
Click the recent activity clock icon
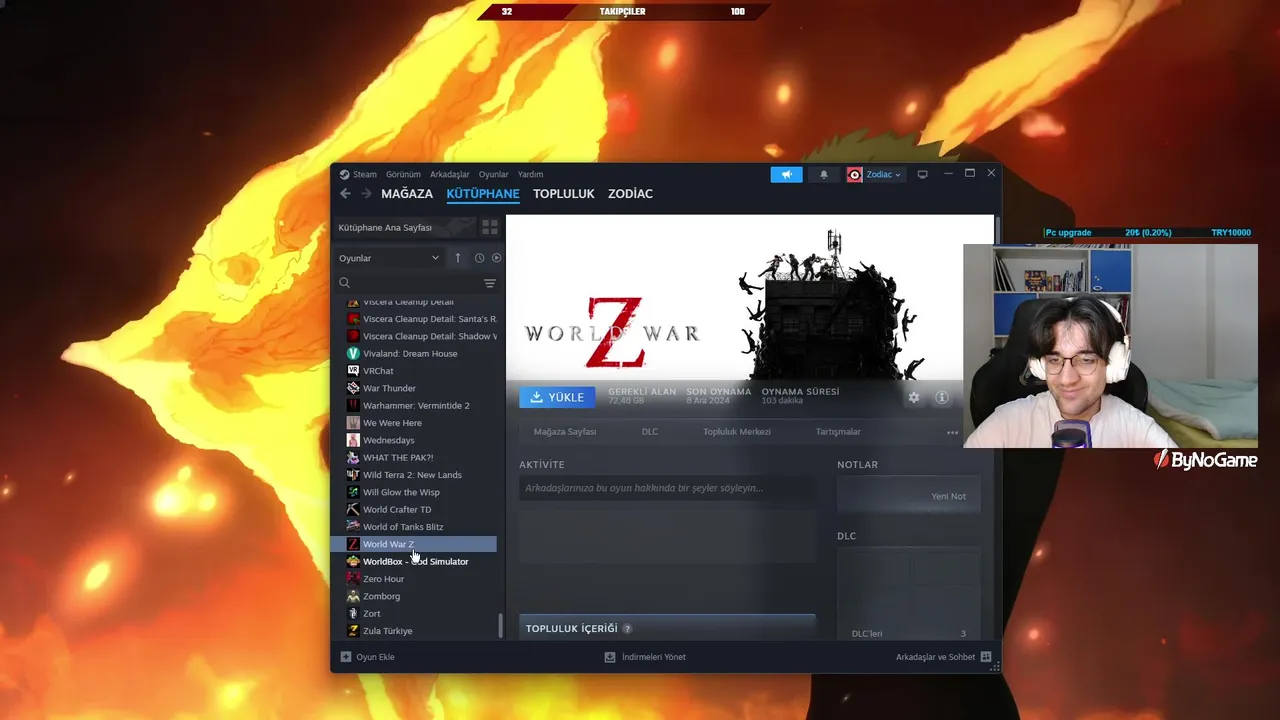[479, 258]
